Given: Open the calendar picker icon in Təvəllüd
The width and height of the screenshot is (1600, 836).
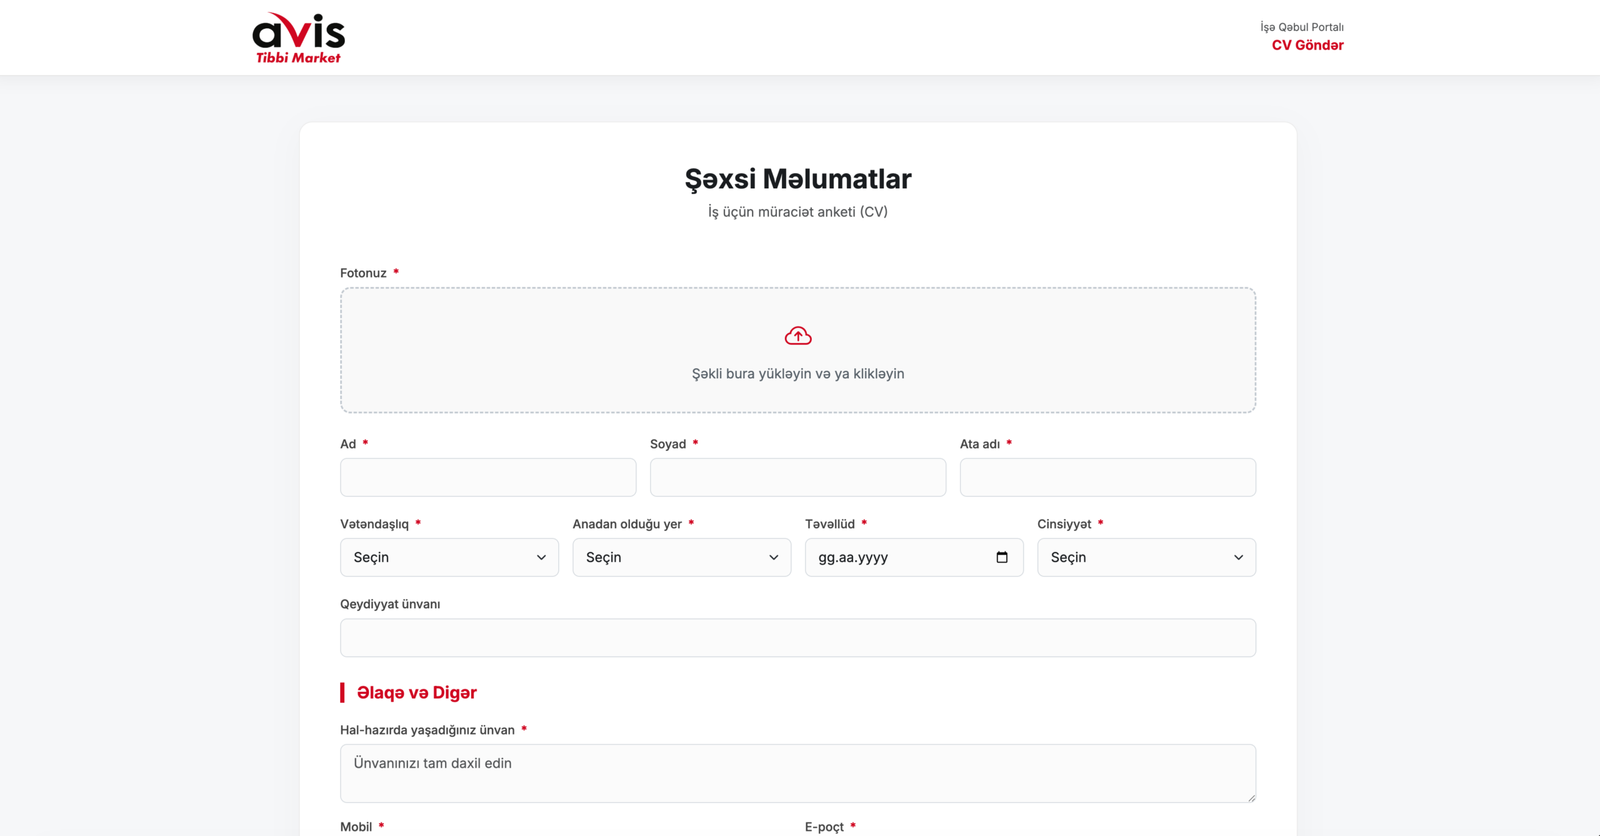Looking at the screenshot, I should click(x=1002, y=557).
